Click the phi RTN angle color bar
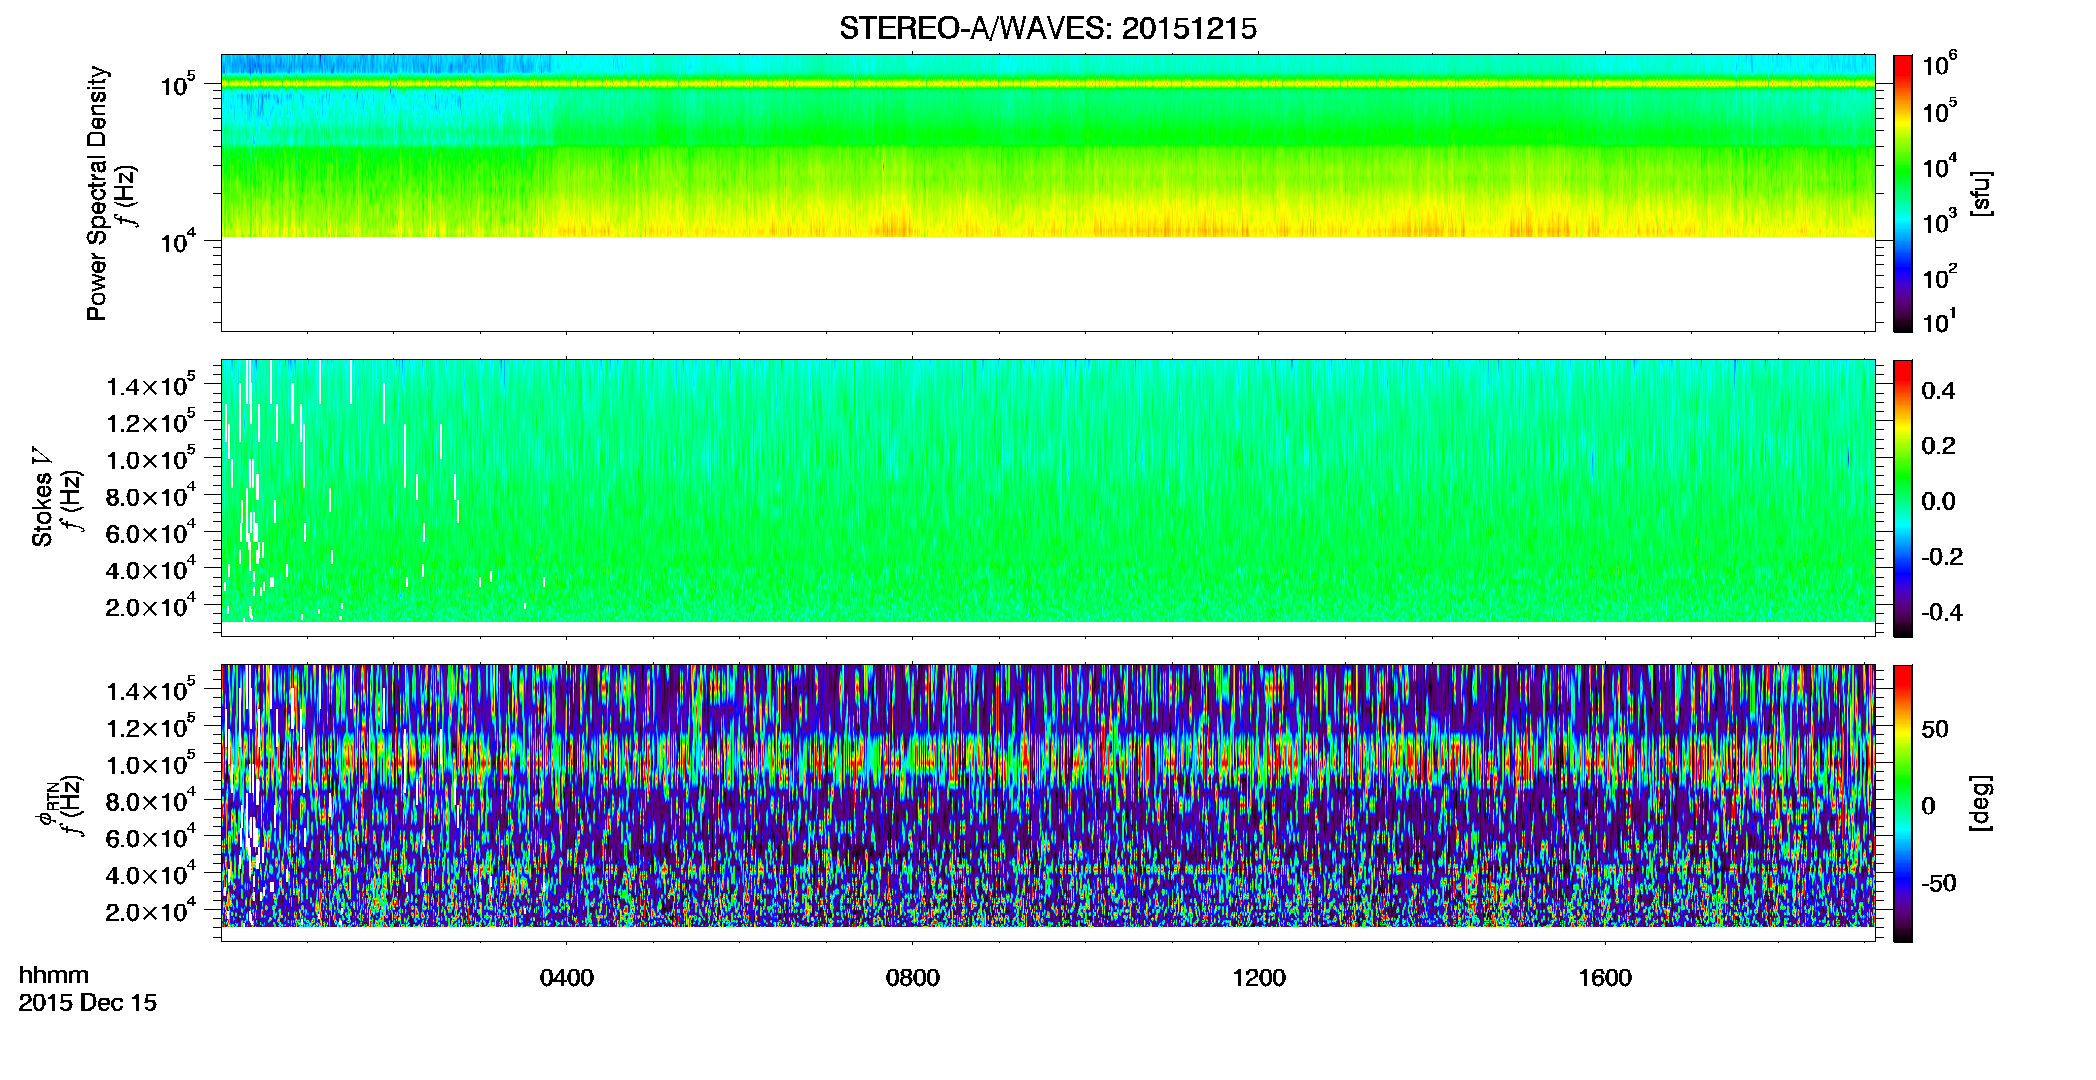Screen dimensions: 2096x1080 (x=1903, y=803)
